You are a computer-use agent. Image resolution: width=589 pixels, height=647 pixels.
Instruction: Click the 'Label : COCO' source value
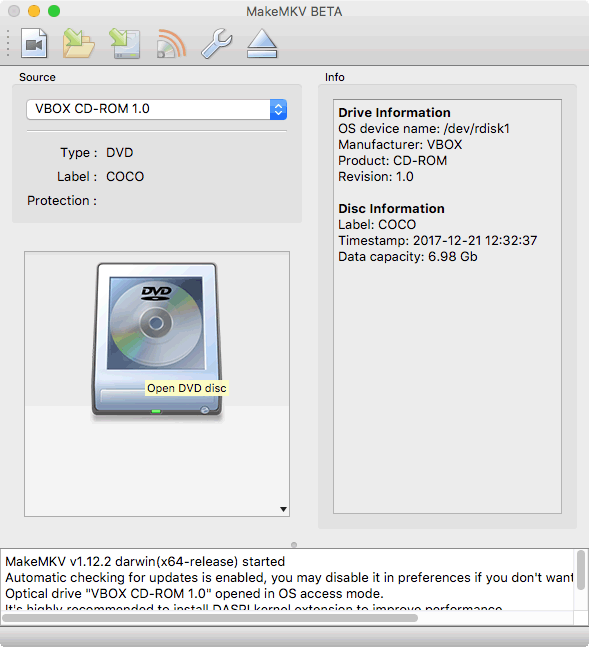(125, 177)
